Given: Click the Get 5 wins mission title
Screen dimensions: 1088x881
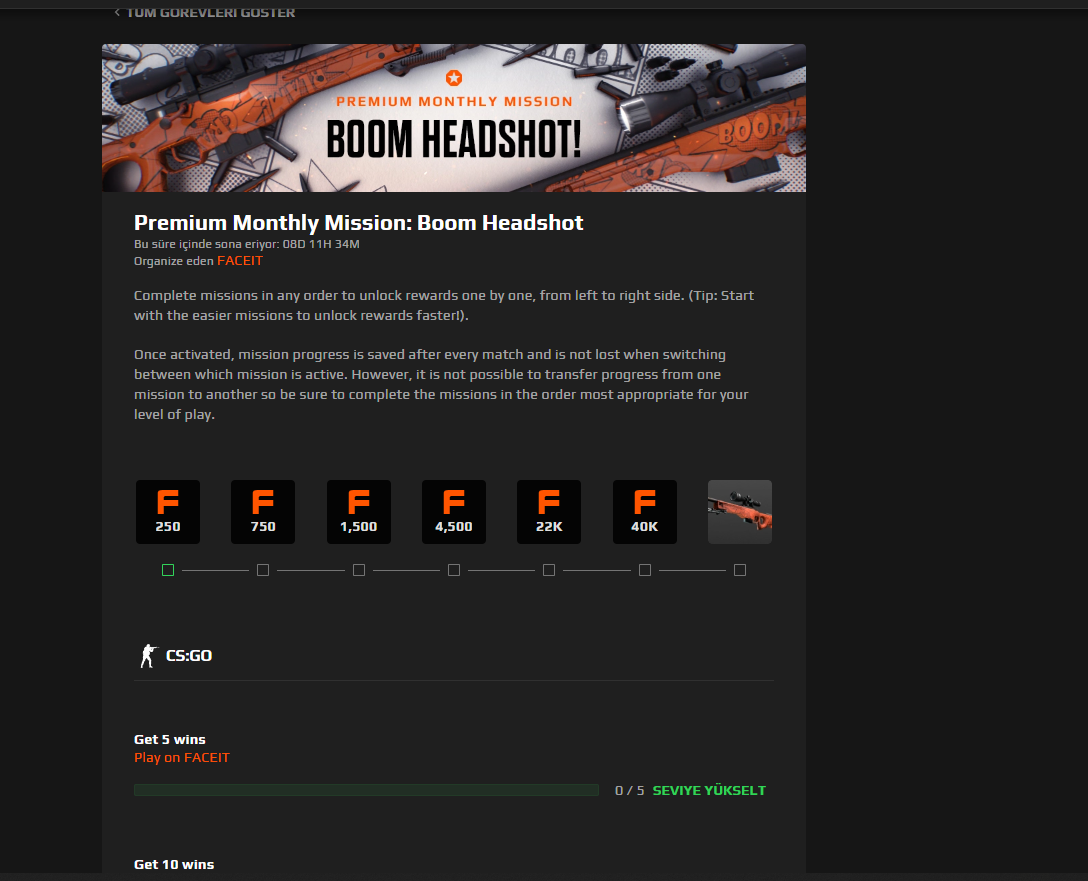Looking at the screenshot, I should [x=170, y=739].
